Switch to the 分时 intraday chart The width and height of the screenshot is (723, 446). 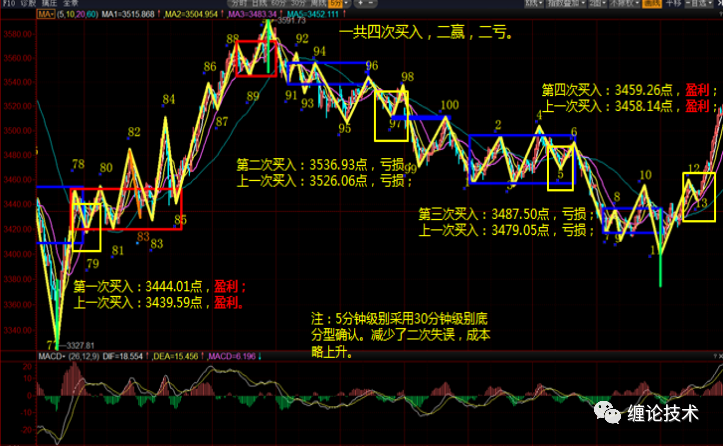click(239, 3)
